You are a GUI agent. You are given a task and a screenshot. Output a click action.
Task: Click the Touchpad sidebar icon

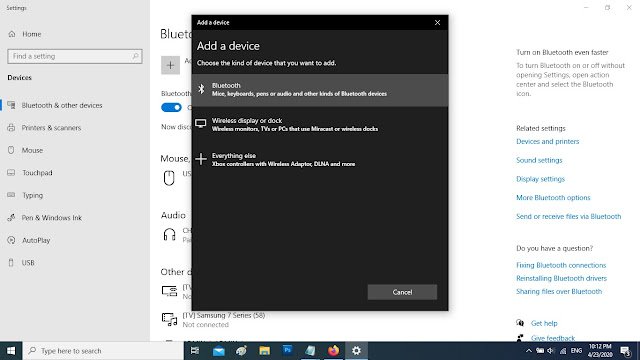(x=11, y=173)
